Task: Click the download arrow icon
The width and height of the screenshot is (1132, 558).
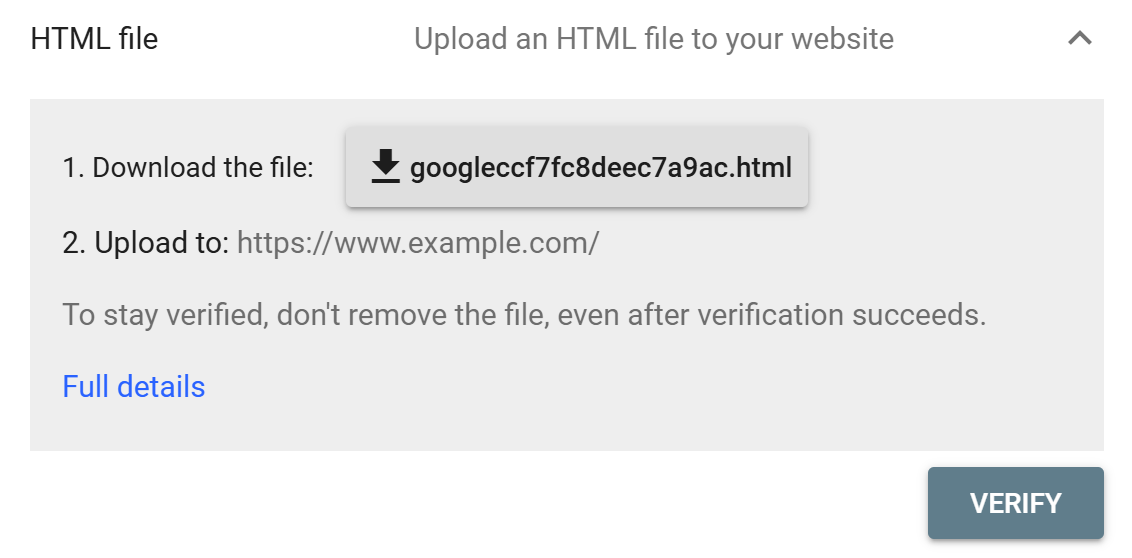Action: [385, 167]
